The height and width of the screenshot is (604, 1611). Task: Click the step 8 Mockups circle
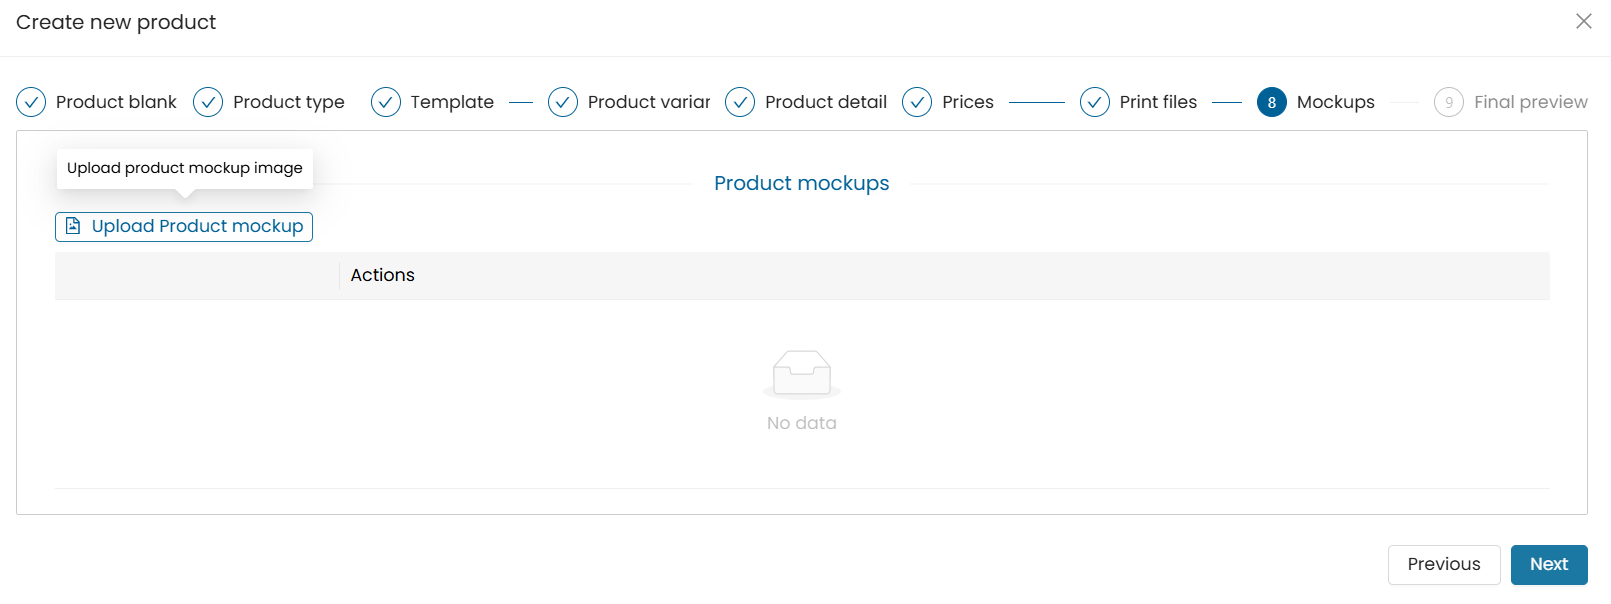coord(1272,102)
